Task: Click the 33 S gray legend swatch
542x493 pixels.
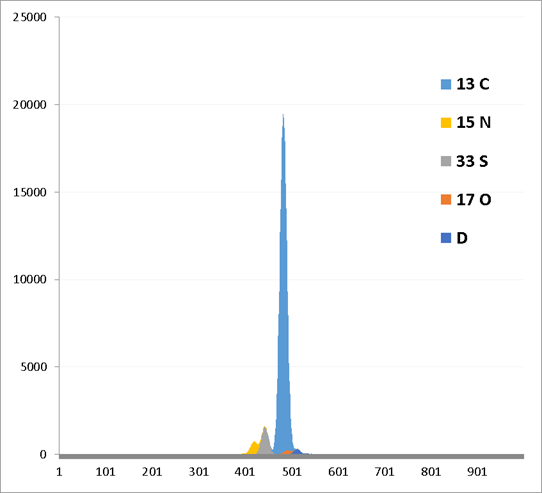Action: click(446, 161)
